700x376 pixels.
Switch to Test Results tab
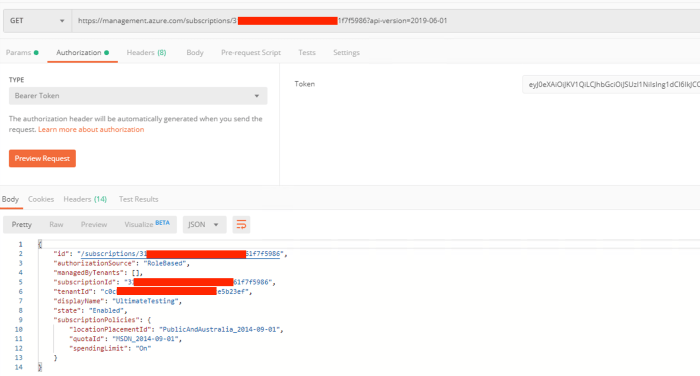(x=138, y=199)
